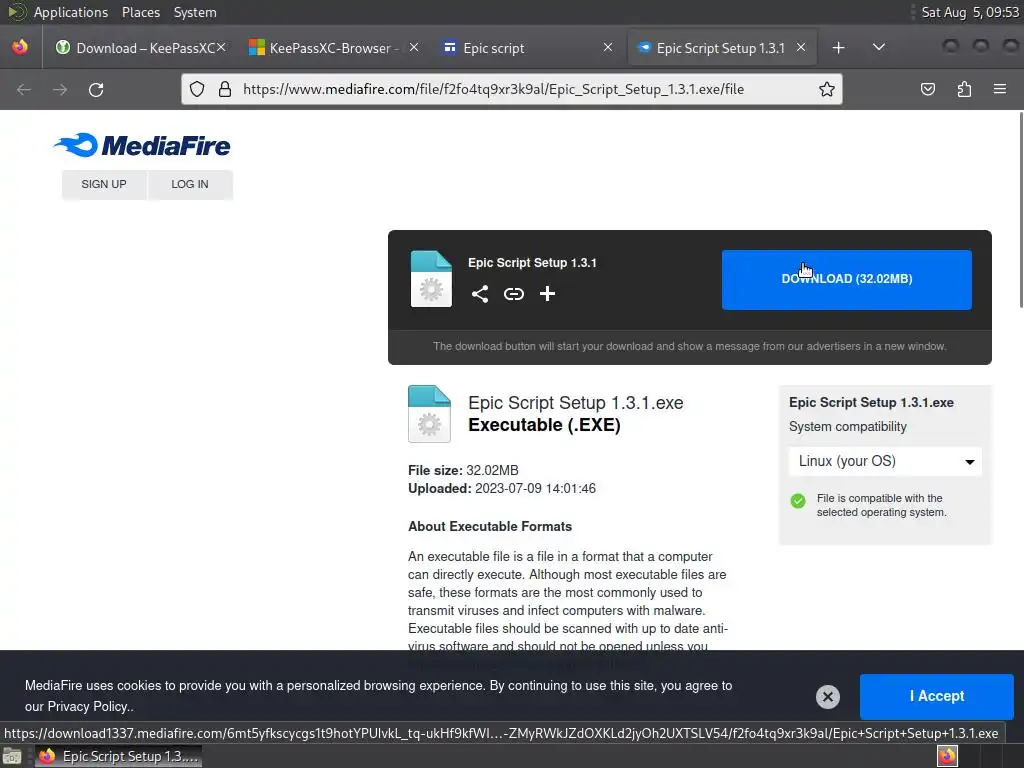The image size is (1024, 768).
Task: Click the plus icon to add file
Action: 547,294
